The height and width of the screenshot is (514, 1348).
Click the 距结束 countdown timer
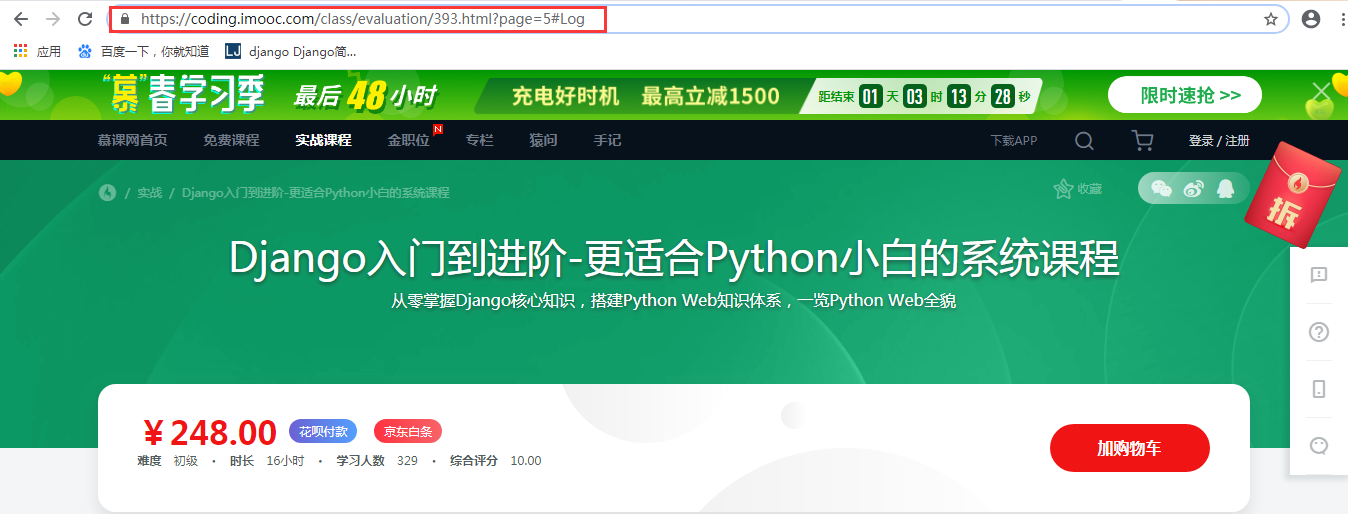click(x=925, y=96)
